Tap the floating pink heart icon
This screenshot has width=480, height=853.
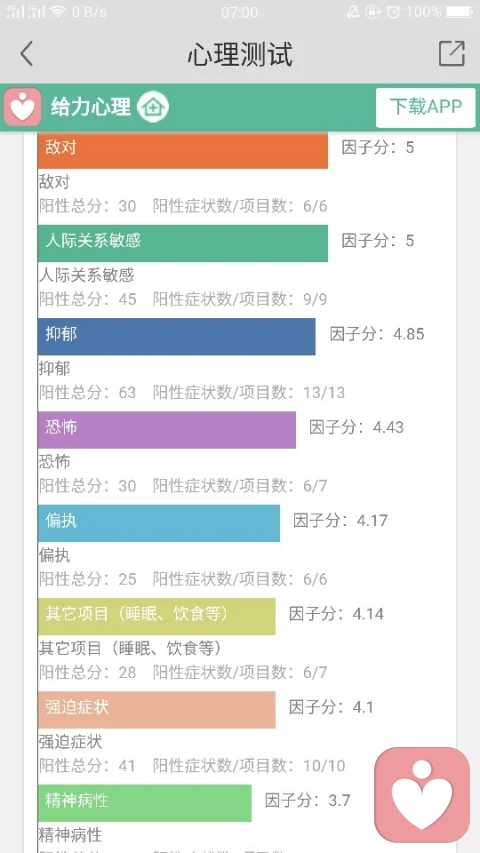point(422,794)
